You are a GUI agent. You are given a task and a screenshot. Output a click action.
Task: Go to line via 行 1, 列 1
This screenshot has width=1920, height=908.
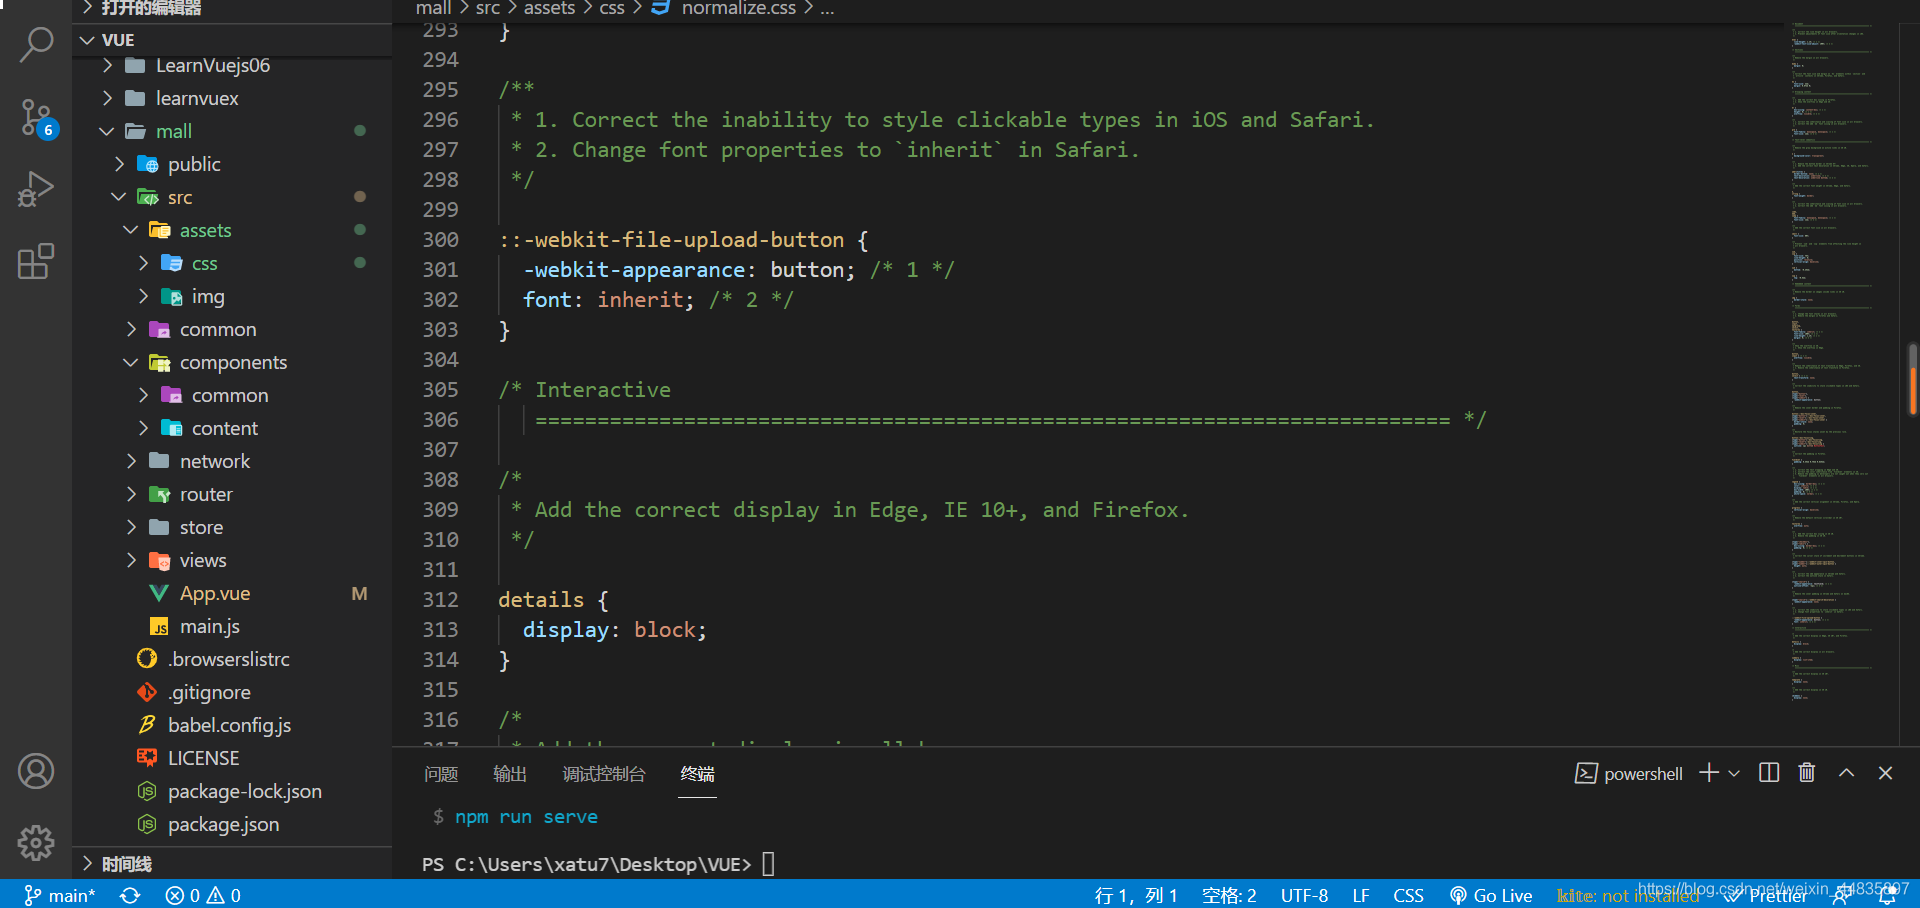(1136, 895)
